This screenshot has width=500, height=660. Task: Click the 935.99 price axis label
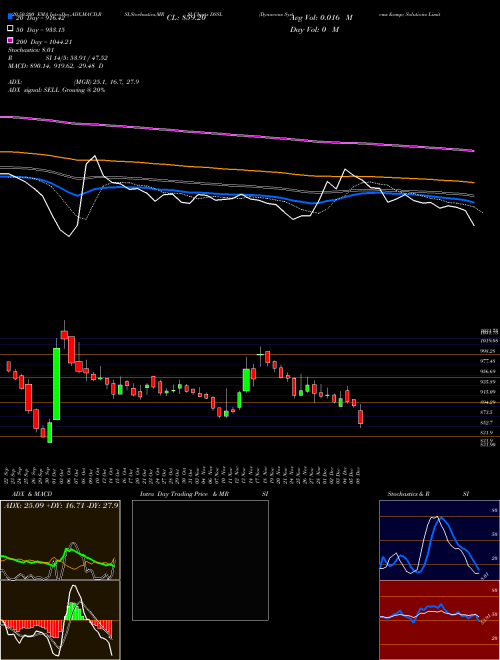tap(488, 382)
